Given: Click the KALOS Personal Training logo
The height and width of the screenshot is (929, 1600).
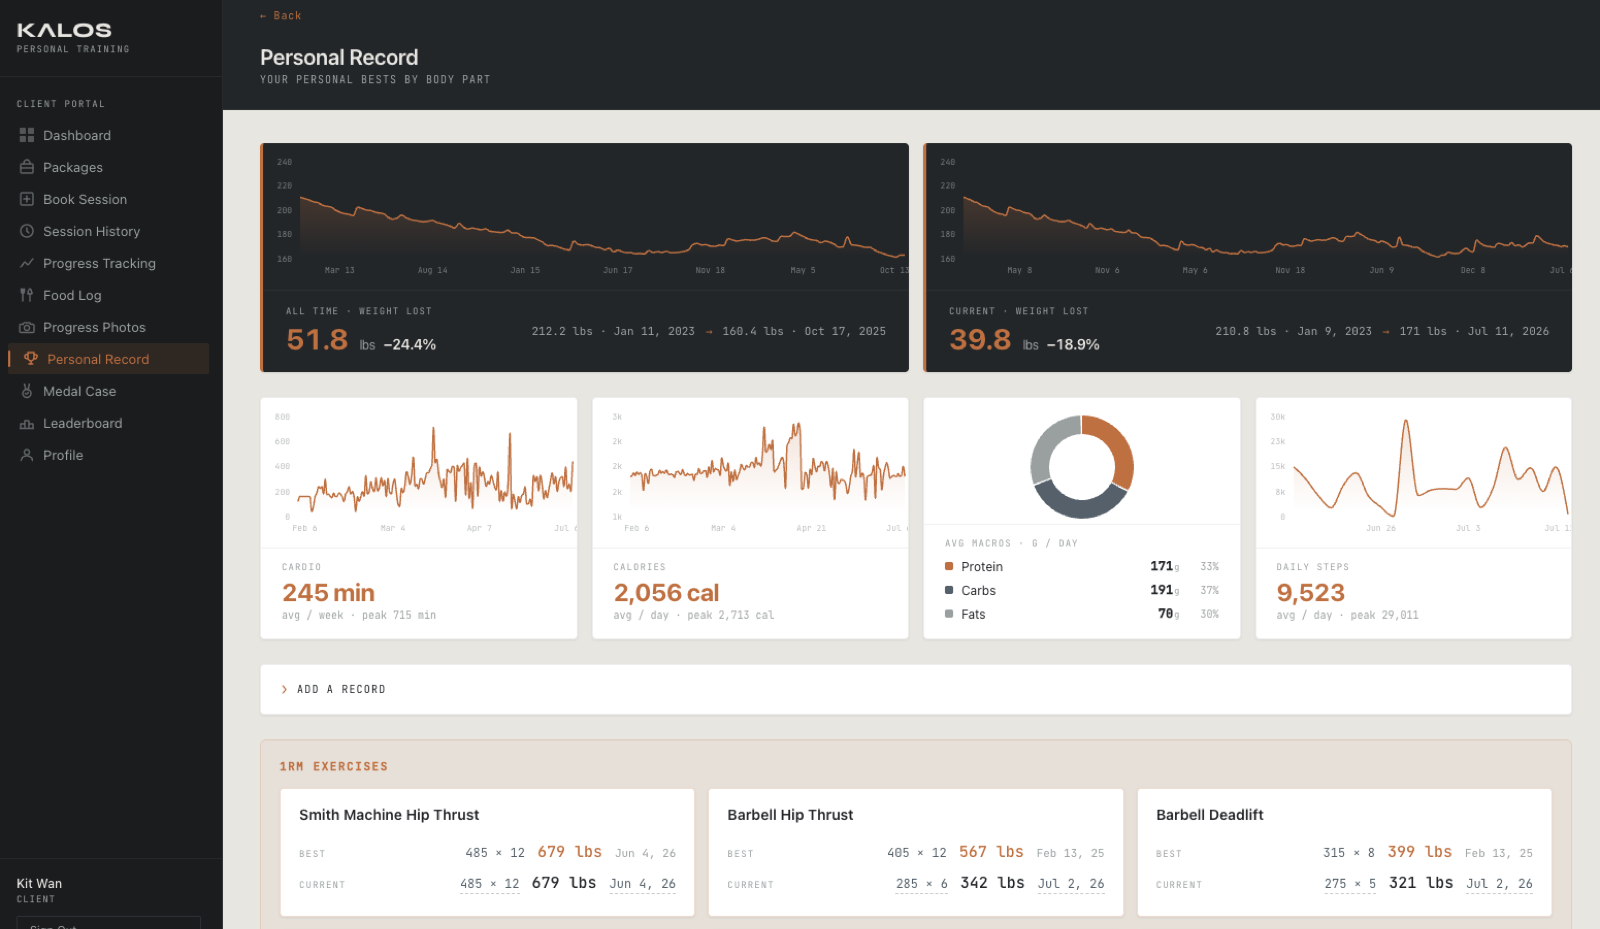Looking at the screenshot, I should 73,37.
